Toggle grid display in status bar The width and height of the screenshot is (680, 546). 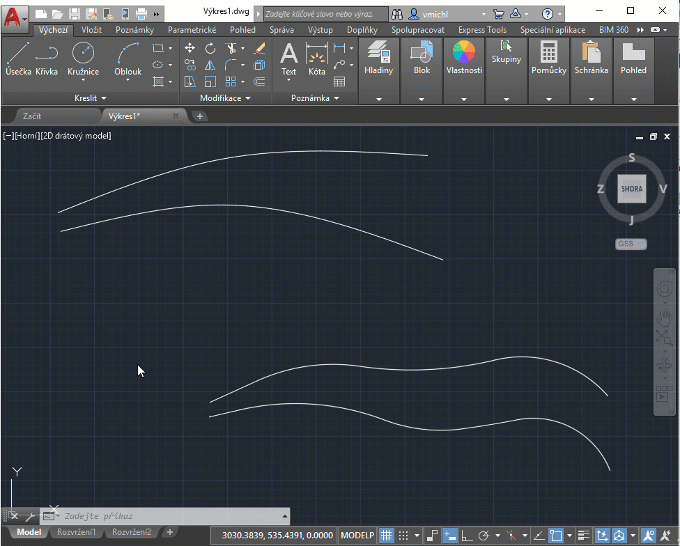click(386, 535)
